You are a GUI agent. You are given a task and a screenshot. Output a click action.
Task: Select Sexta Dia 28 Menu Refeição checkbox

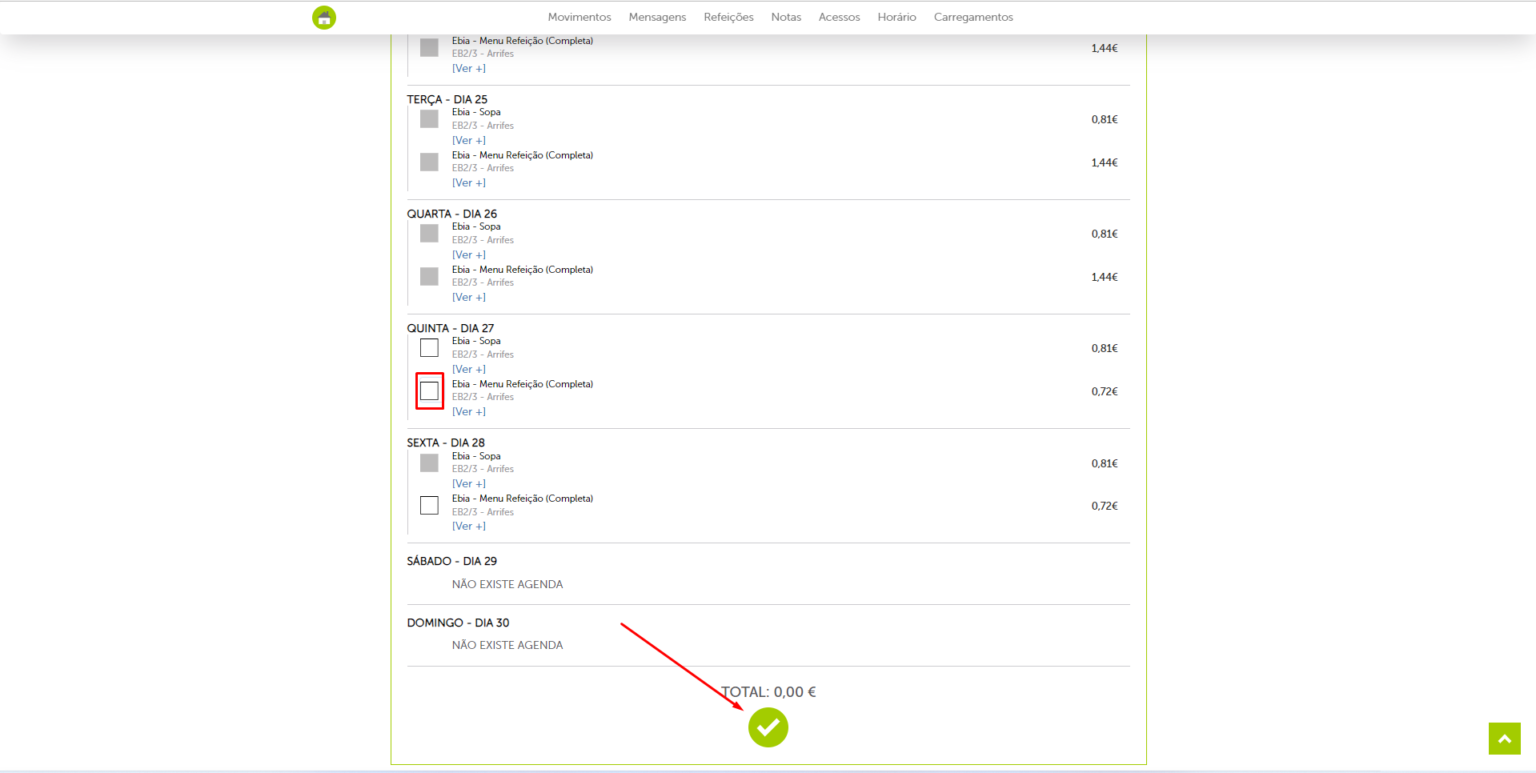(429, 505)
